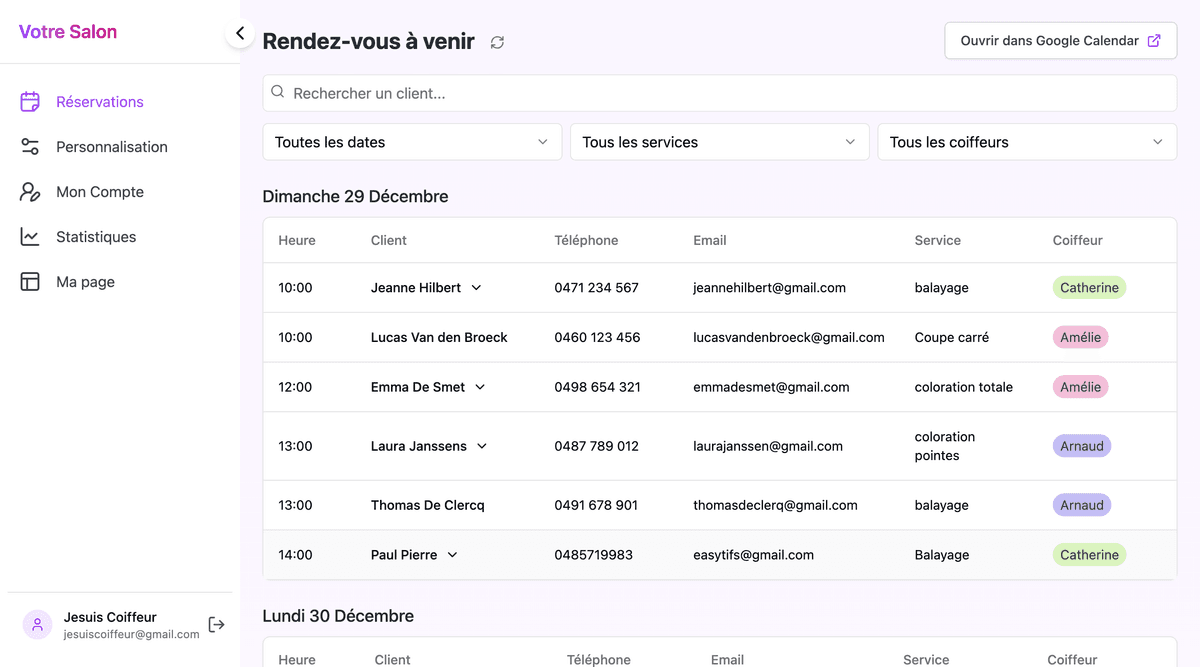Click the refresh icon beside Rendez-vous à venir

(x=497, y=42)
